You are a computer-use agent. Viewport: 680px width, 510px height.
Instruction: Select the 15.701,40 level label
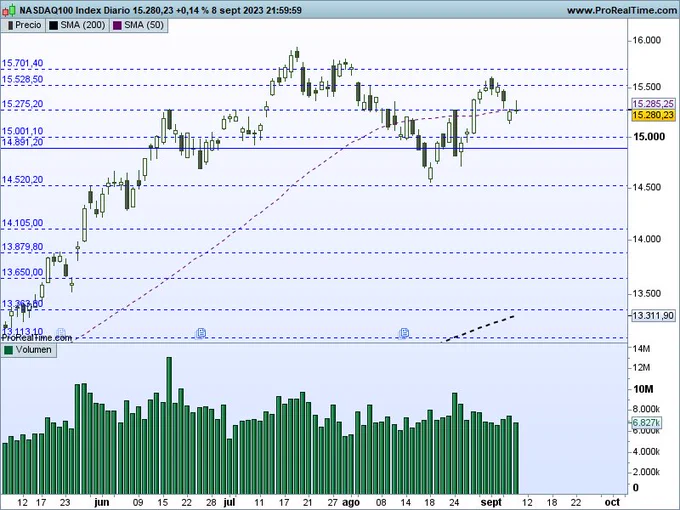pos(23,63)
